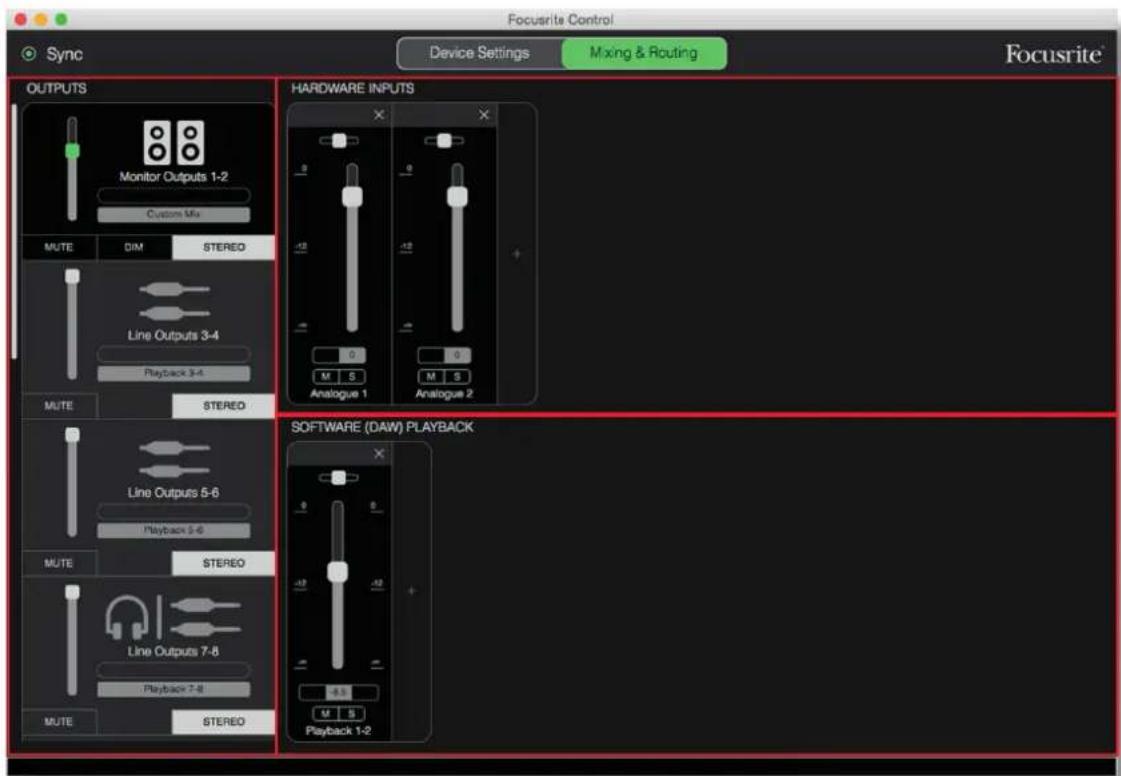The height and width of the screenshot is (776, 1121).
Task: Click the Line Outputs 5-6 name field
Action: pyautogui.click(x=174, y=511)
